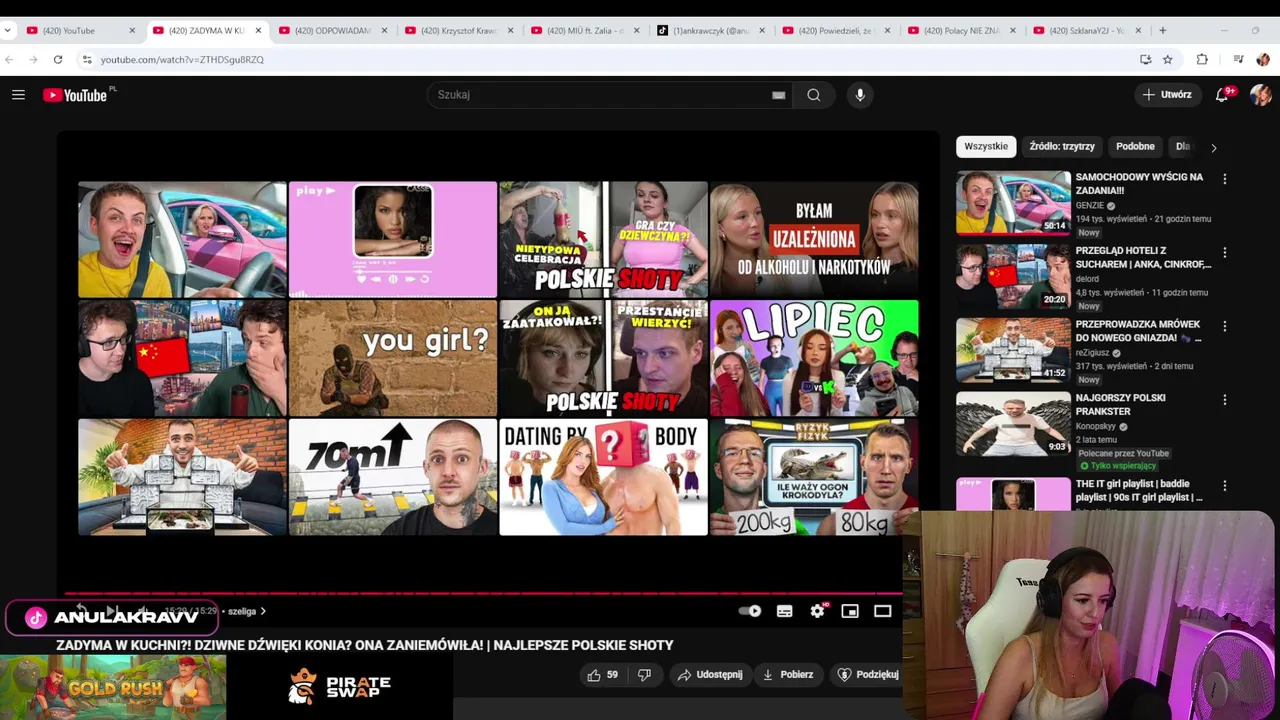Click the Pirate Swap banner logo
The height and width of the screenshot is (720, 1280).
340,687
